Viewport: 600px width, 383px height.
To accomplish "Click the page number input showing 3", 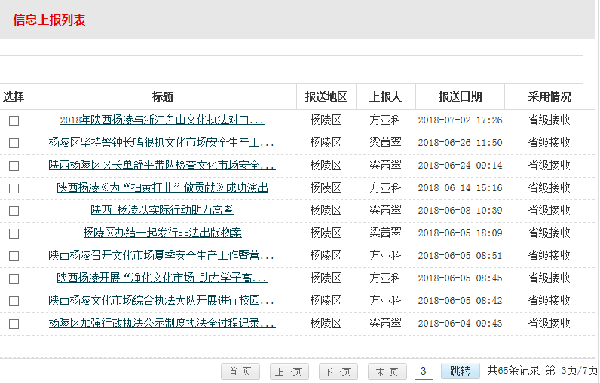I will [424, 371].
